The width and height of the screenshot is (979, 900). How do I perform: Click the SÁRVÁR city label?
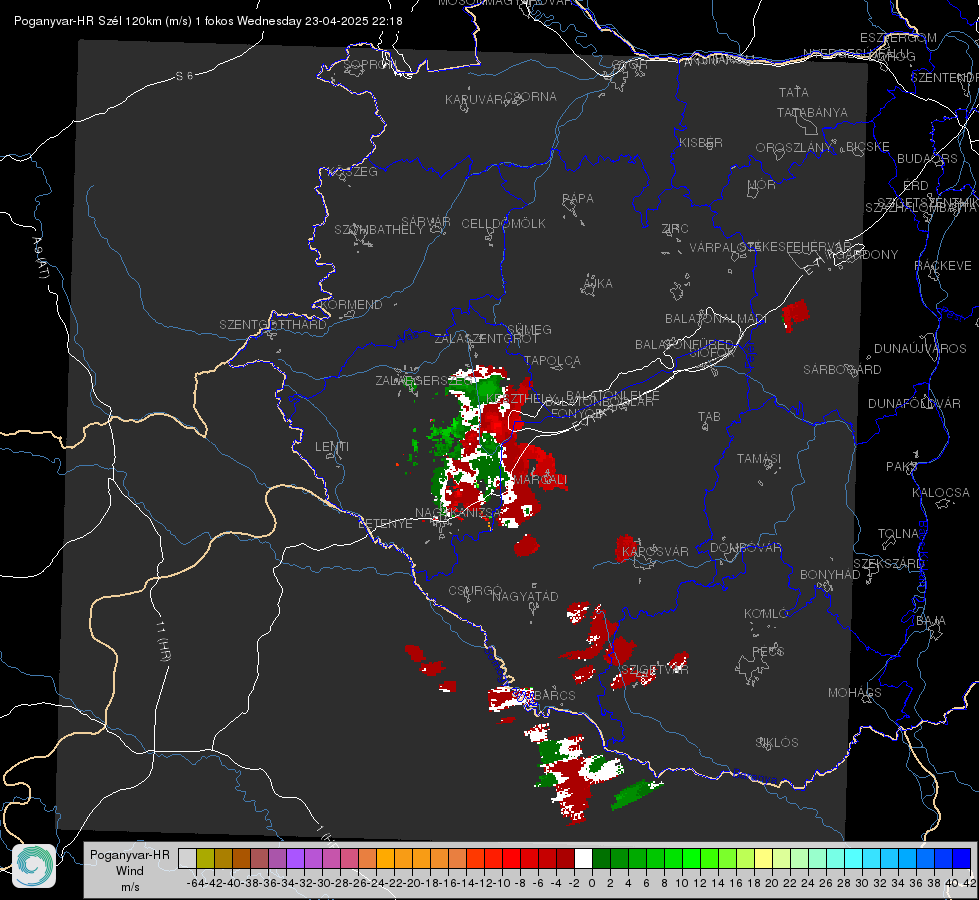(426, 222)
